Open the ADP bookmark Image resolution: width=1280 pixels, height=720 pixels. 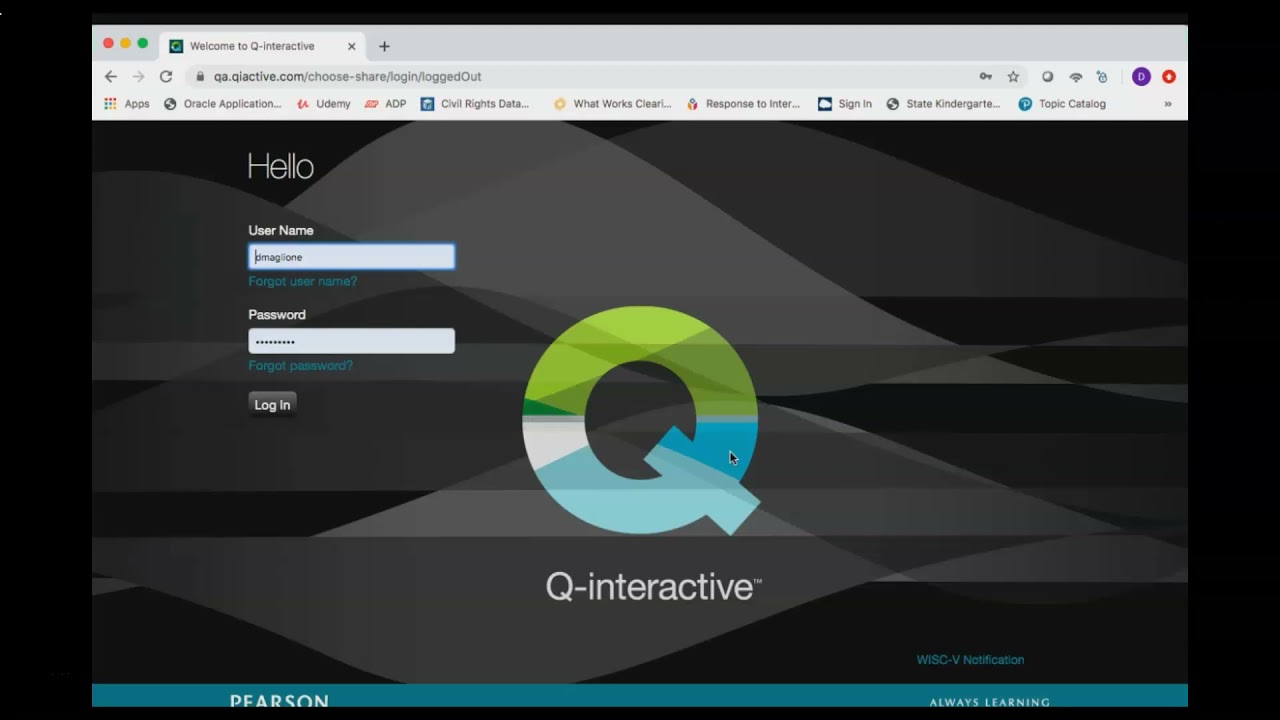coord(386,104)
